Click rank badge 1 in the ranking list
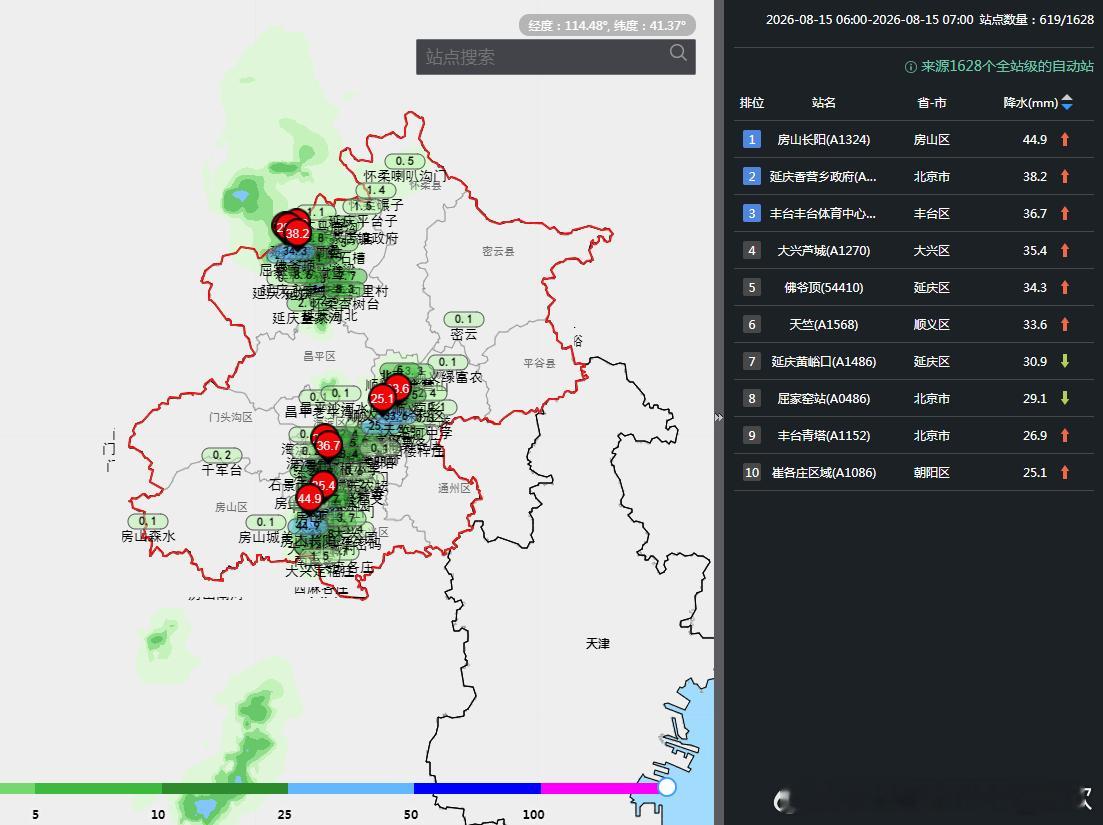The height and width of the screenshot is (825, 1103). pos(751,139)
